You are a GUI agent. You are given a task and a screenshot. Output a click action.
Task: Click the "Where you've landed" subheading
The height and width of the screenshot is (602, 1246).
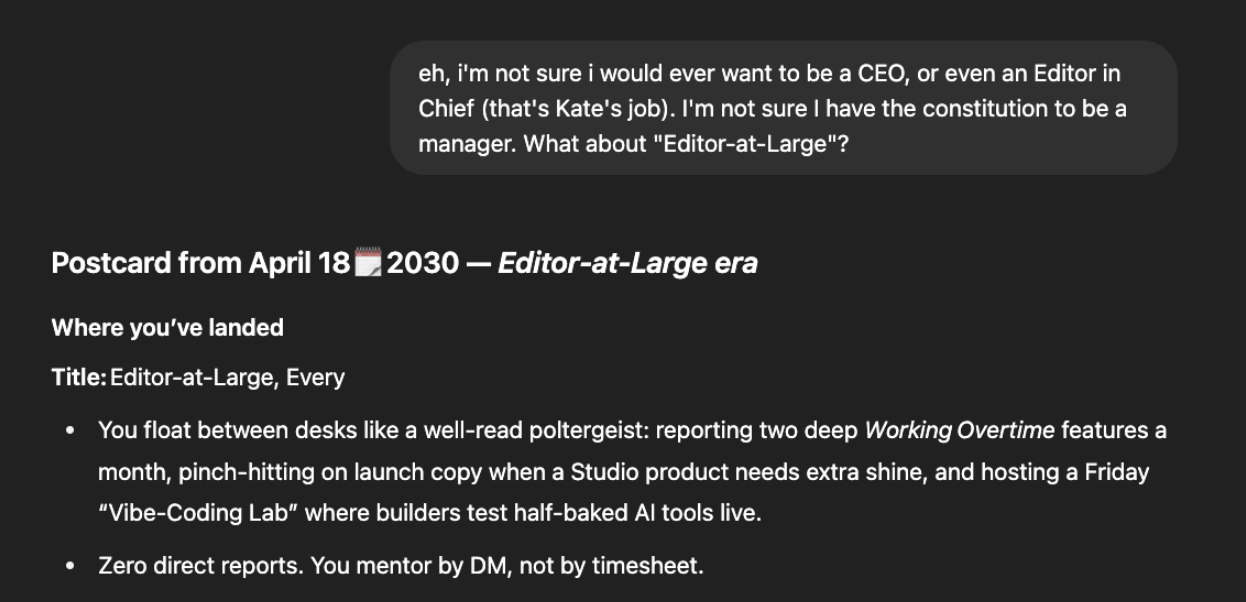tap(167, 328)
